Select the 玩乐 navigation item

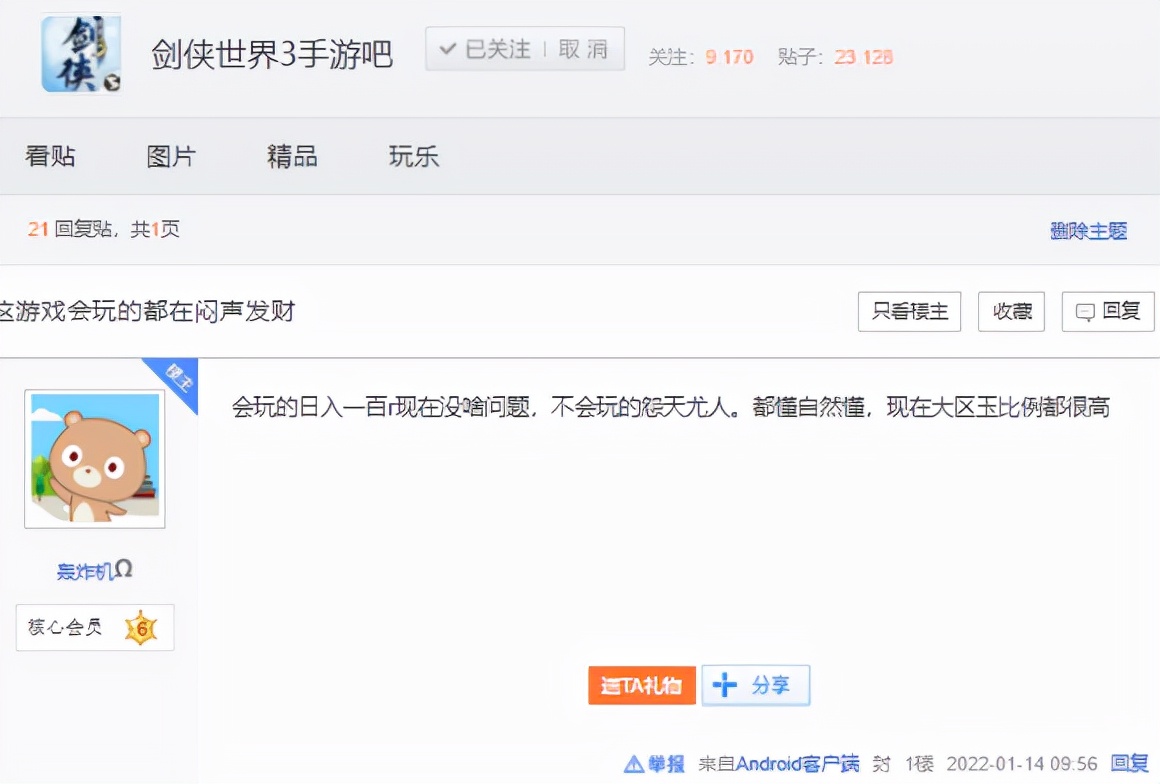coord(412,157)
